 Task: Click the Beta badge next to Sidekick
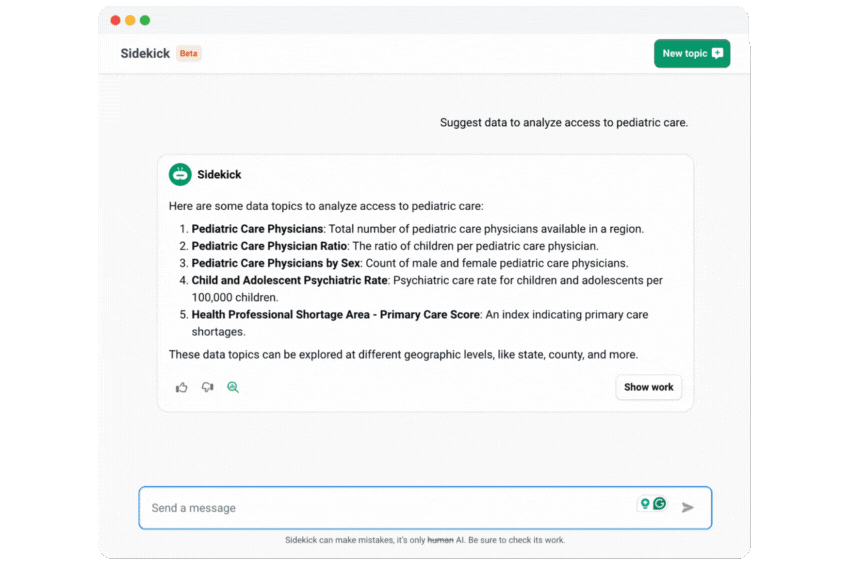point(189,54)
